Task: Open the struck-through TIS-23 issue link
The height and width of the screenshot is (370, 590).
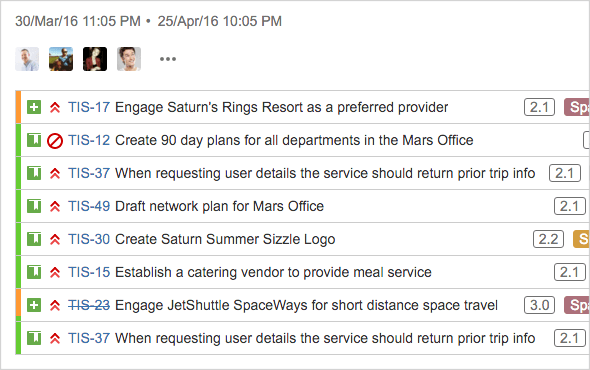Action: [89, 305]
